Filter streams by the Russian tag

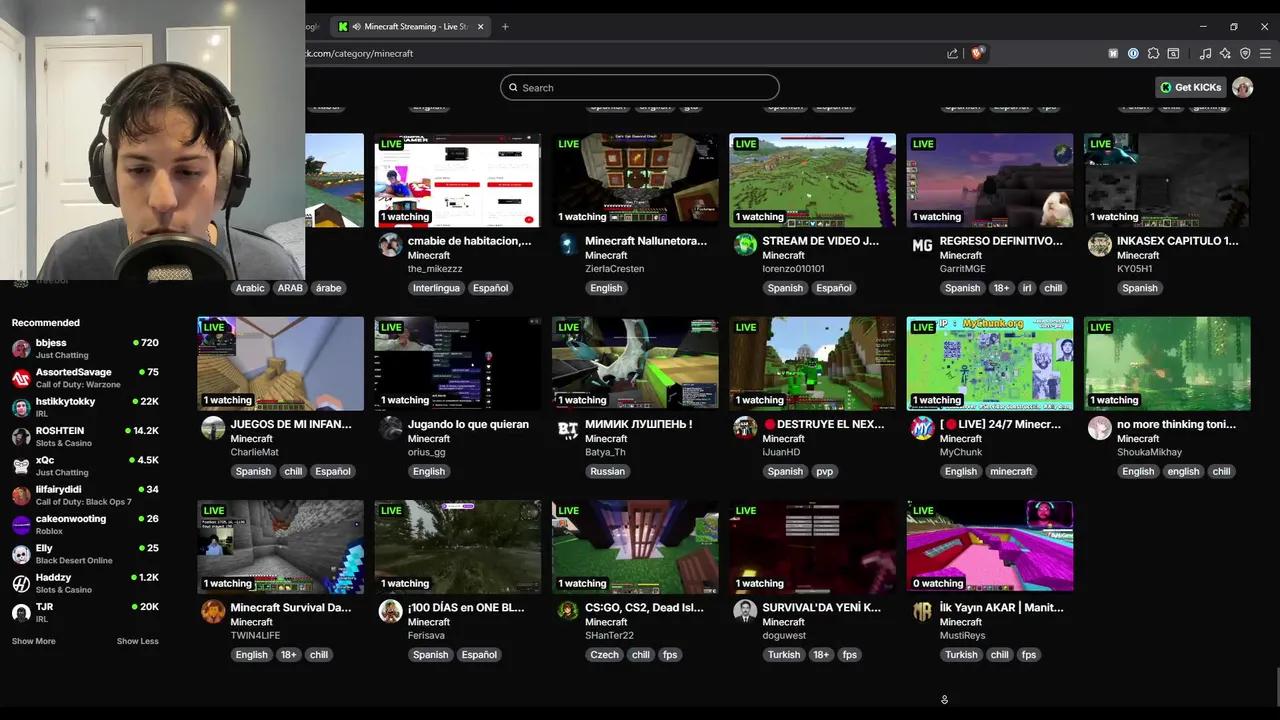tap(607, 471)
